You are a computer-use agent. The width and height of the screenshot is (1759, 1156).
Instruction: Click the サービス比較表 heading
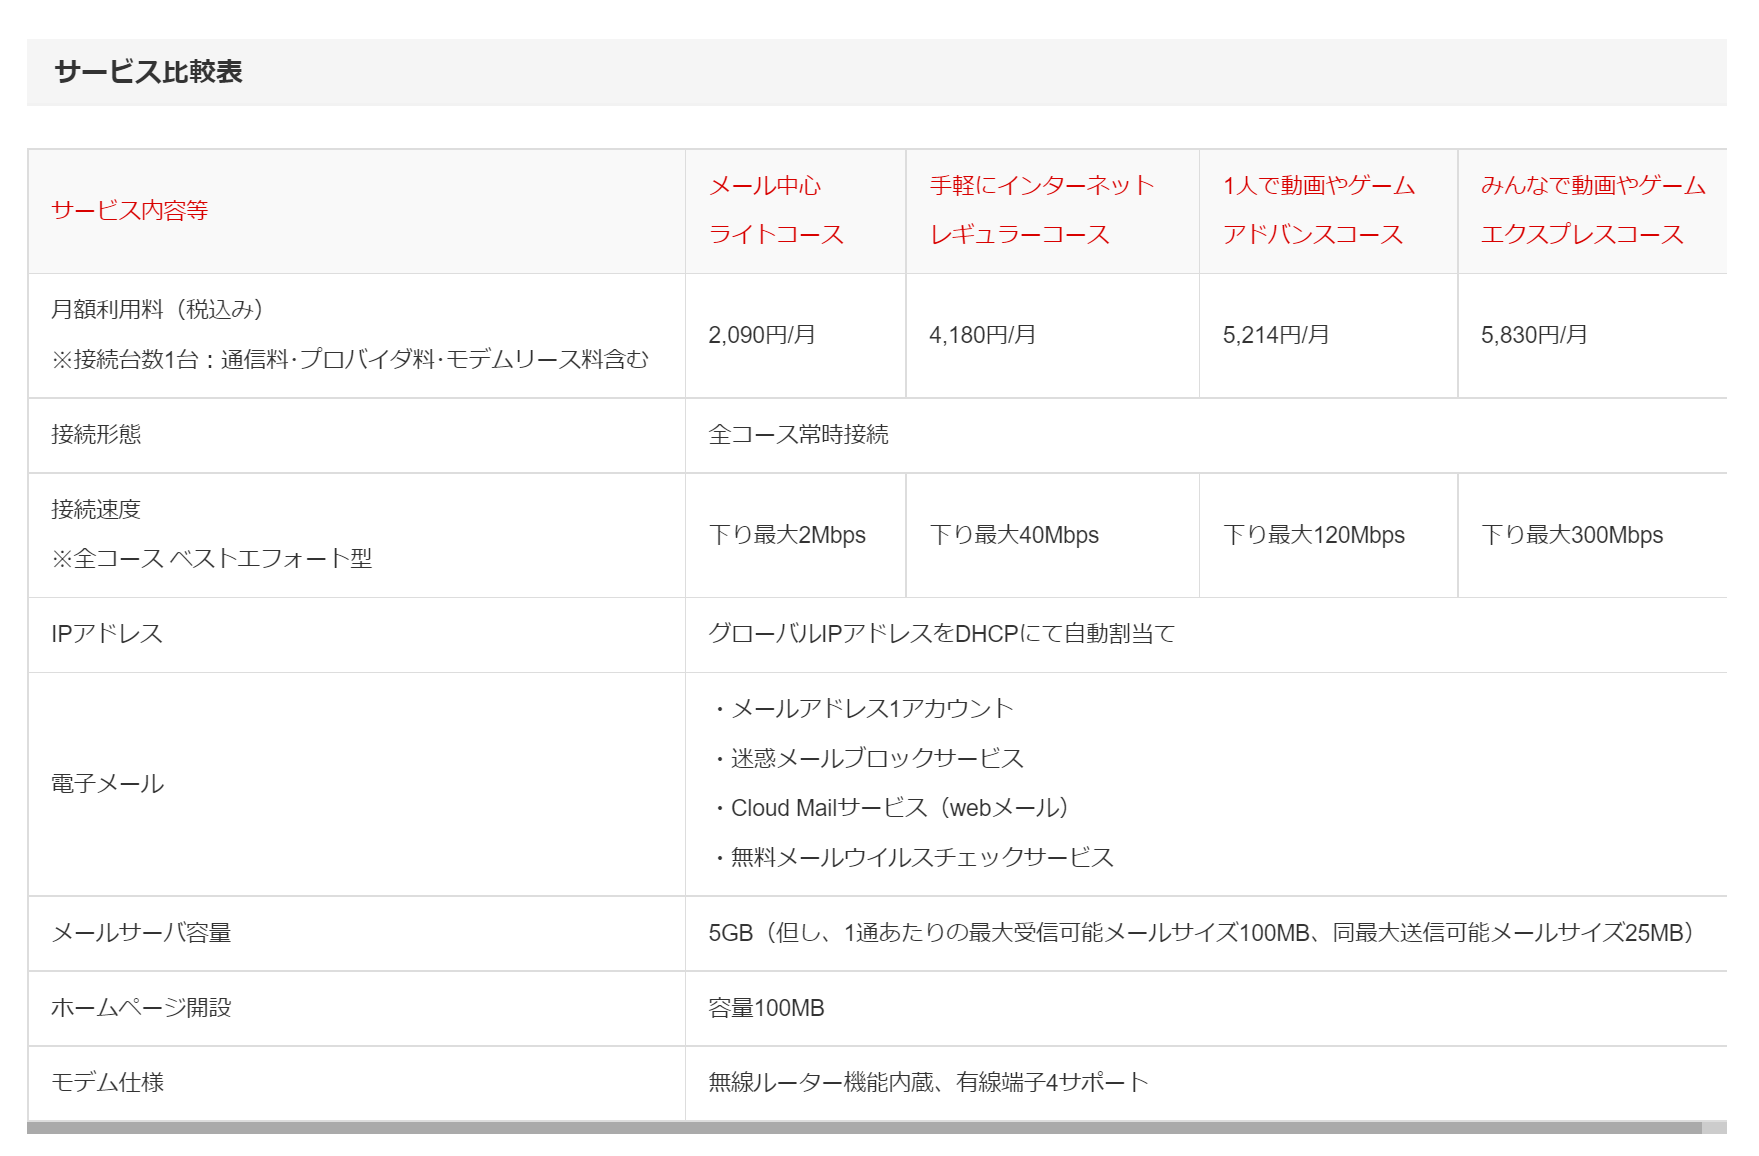coord(148,72)
